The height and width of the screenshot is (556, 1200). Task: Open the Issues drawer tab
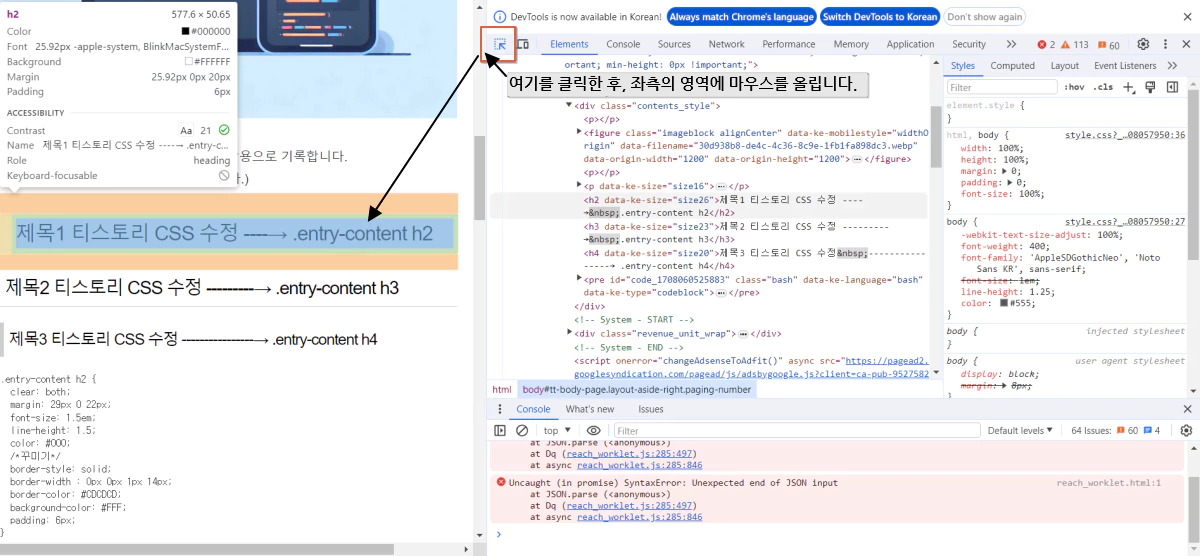[x=650, y=409]
